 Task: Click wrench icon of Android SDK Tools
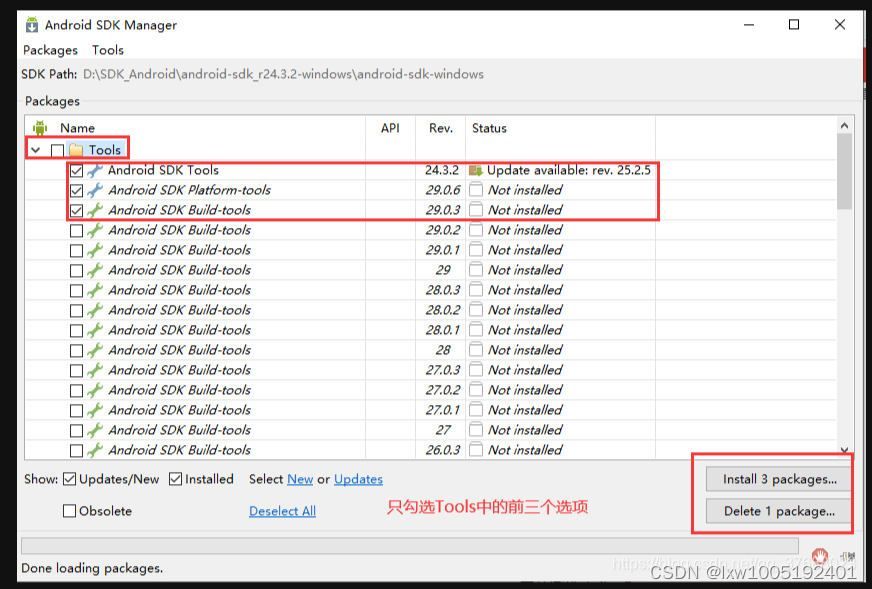pyautogui.click(x=95, y=170)
